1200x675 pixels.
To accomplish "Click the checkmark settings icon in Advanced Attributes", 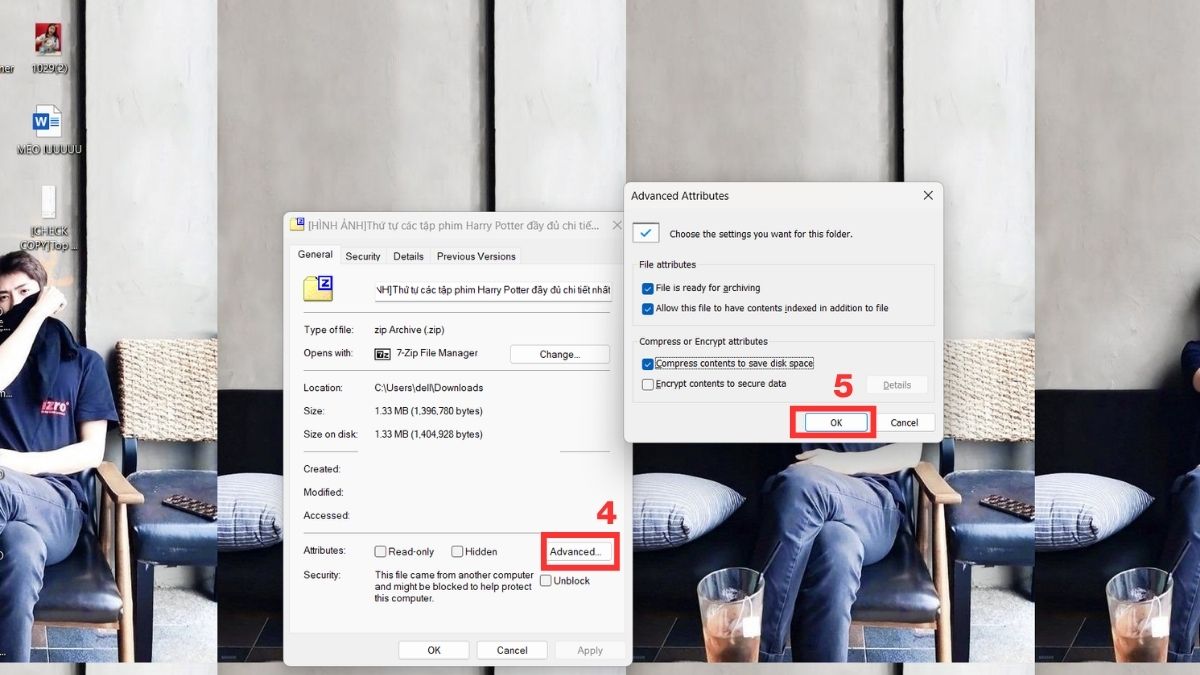I will coord(646,233).
